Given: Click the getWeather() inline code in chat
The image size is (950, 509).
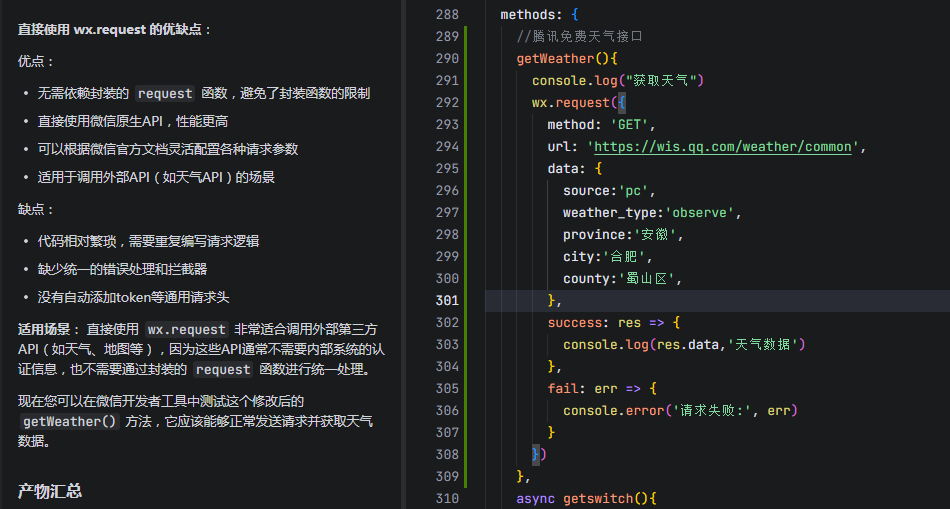Looking at the screenshot, I should click(x=69, y=422).
